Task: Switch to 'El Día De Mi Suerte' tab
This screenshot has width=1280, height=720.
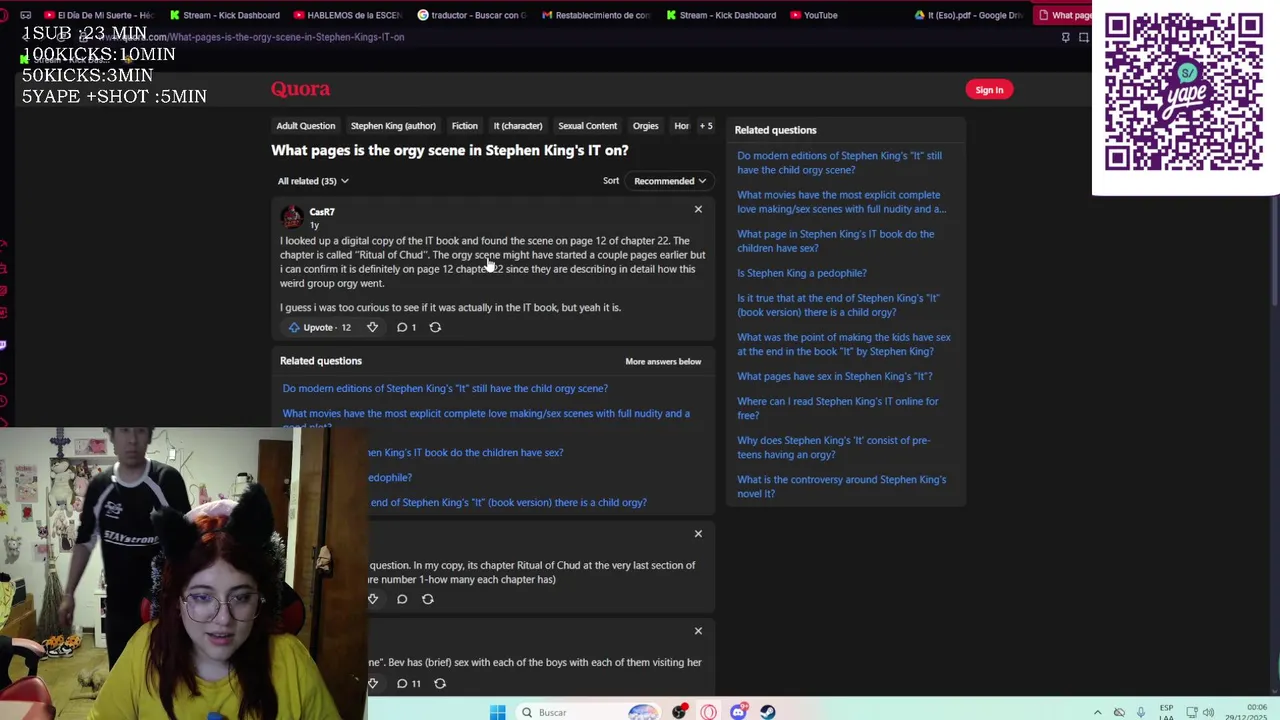Action: click(x=100, y=15)
